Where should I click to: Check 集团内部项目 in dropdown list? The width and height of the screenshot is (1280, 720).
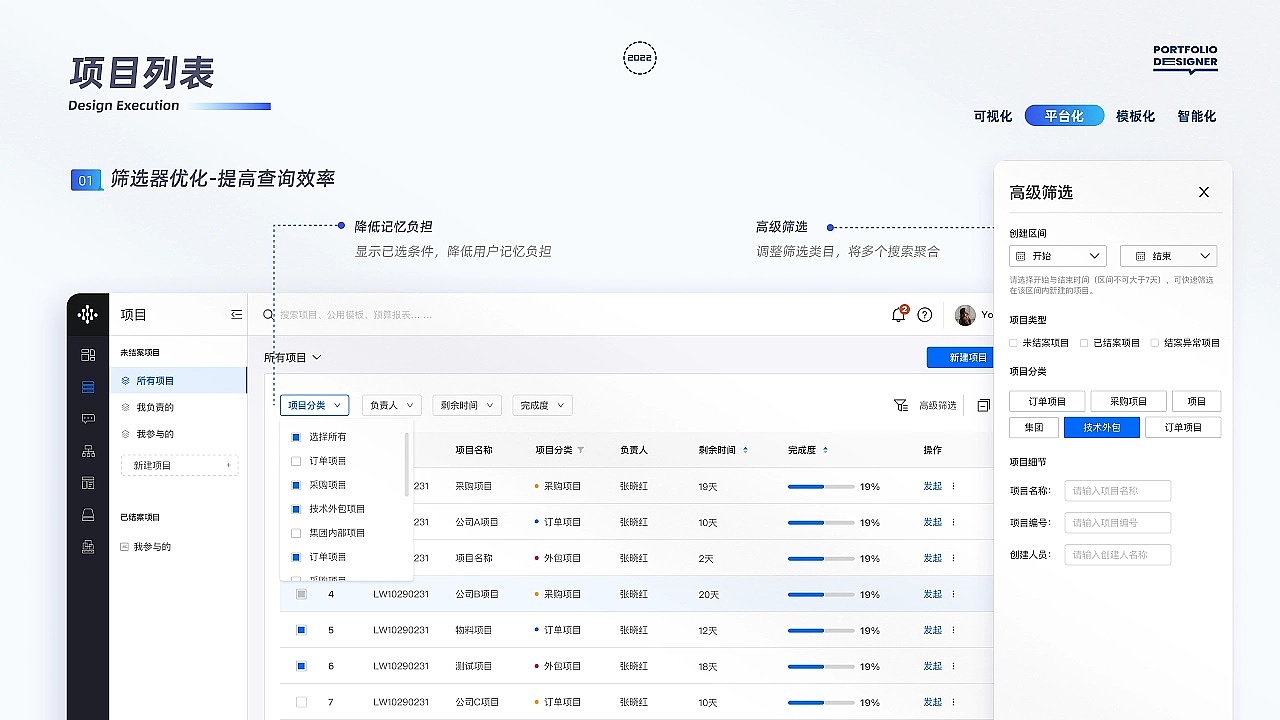tap(296, 533)
